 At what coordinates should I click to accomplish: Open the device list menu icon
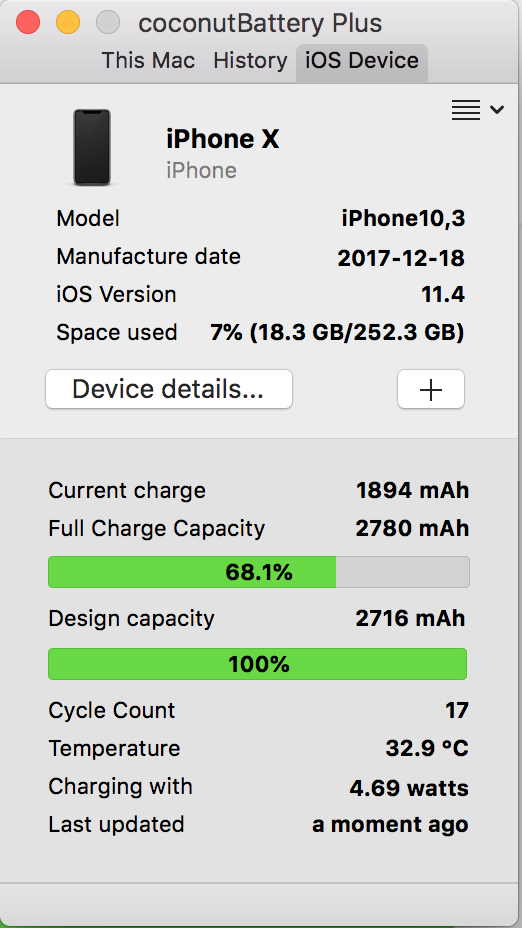(466, 110)
